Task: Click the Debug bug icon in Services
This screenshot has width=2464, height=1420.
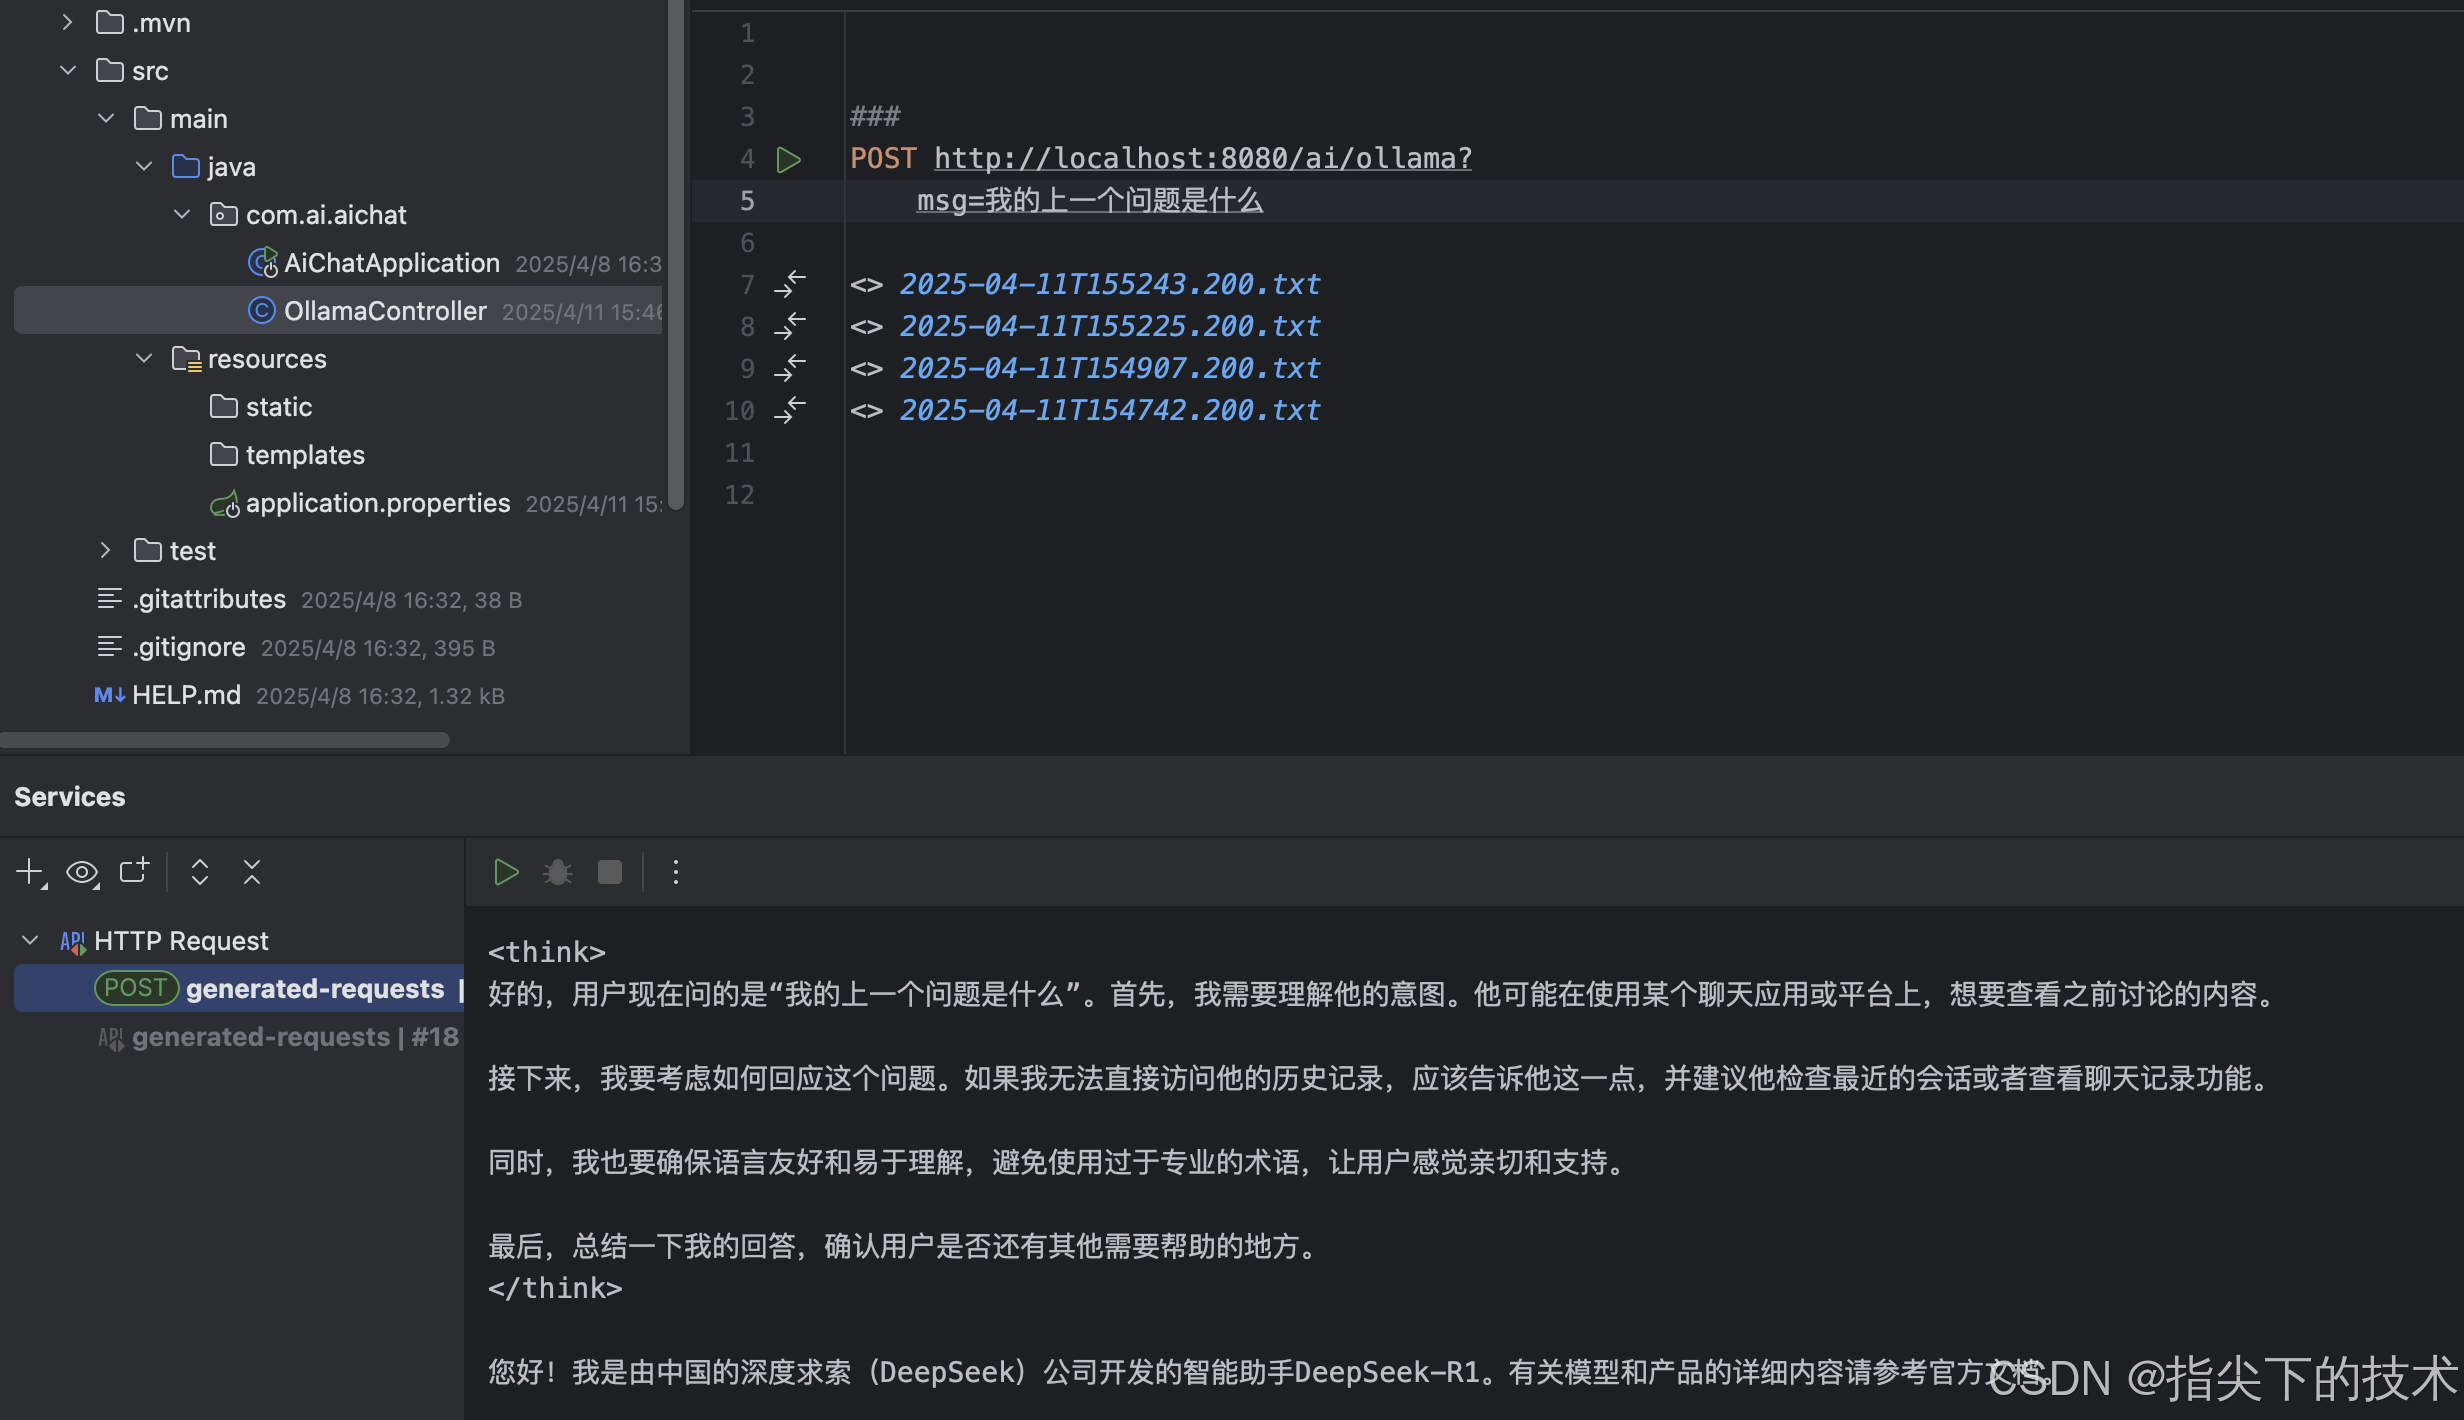Action: point(558,872)
